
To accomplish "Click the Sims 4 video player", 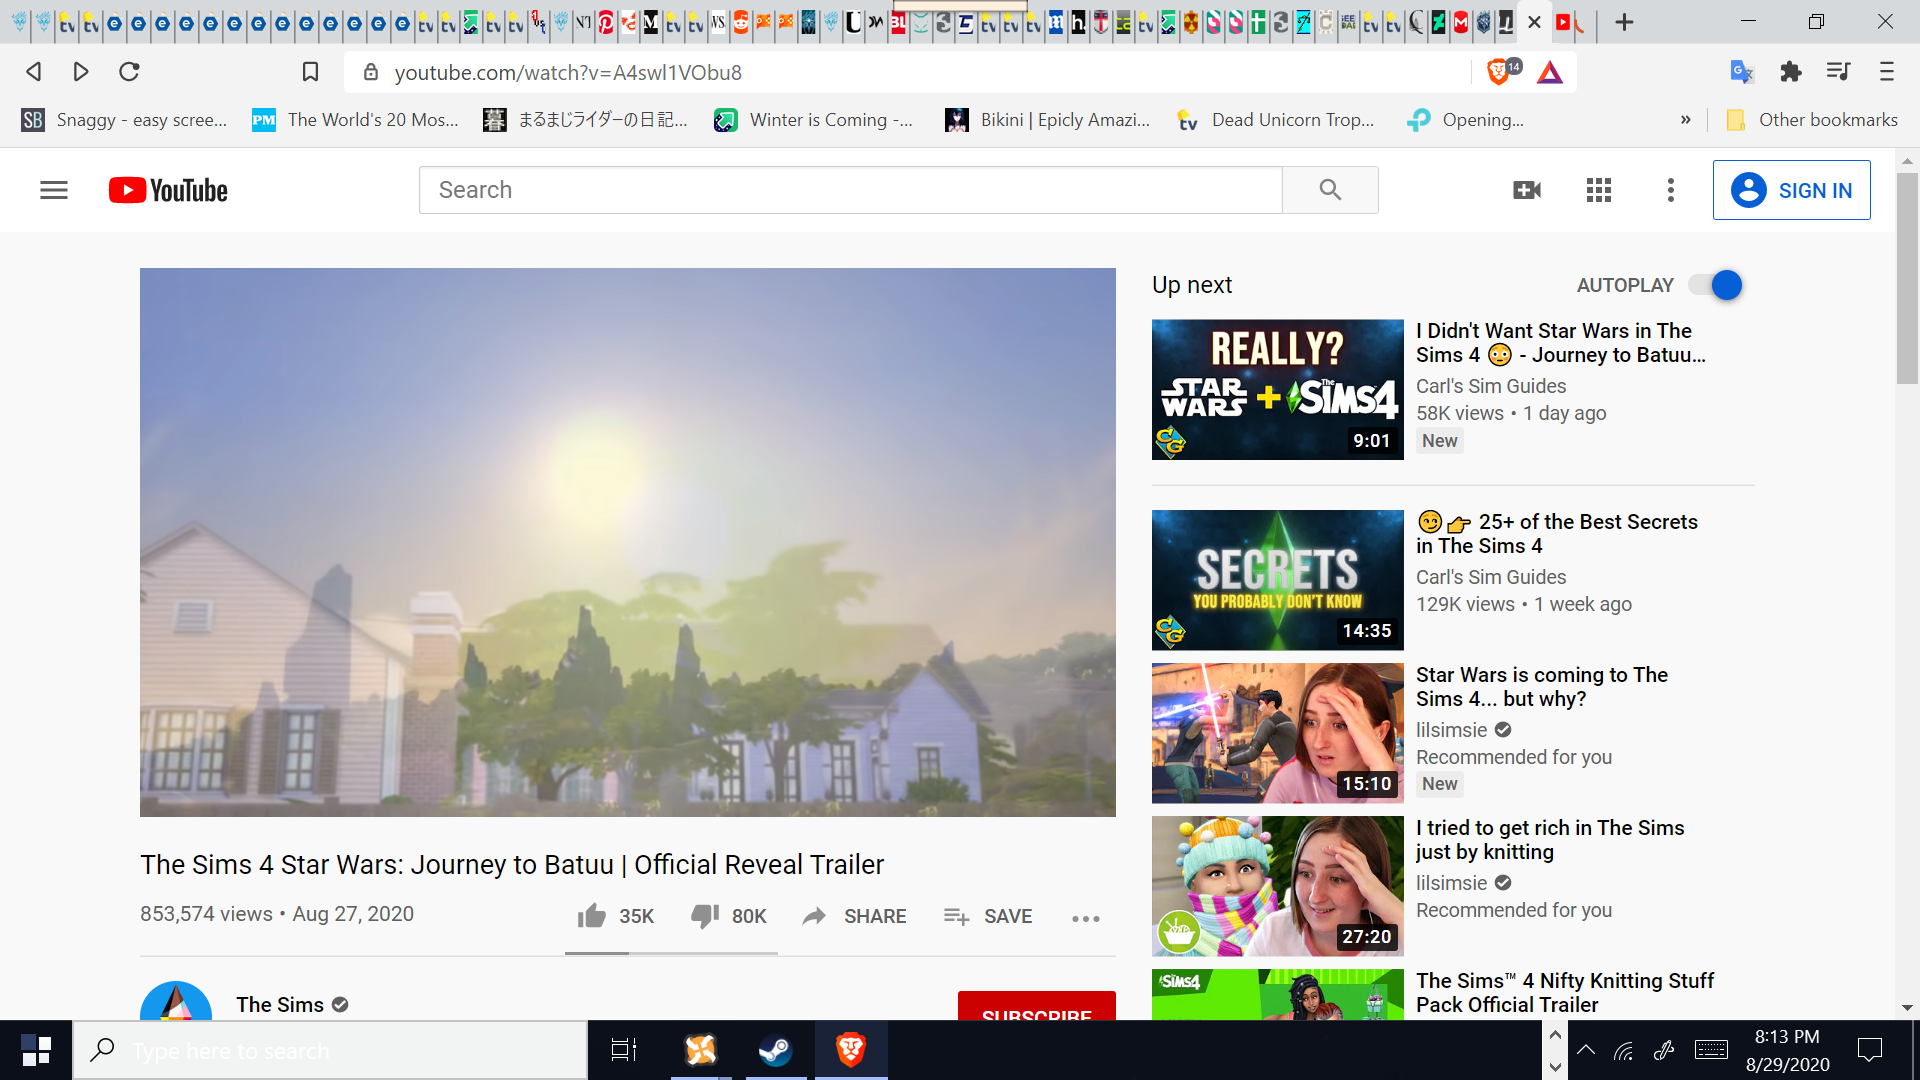I will click(x=628, y=542).
